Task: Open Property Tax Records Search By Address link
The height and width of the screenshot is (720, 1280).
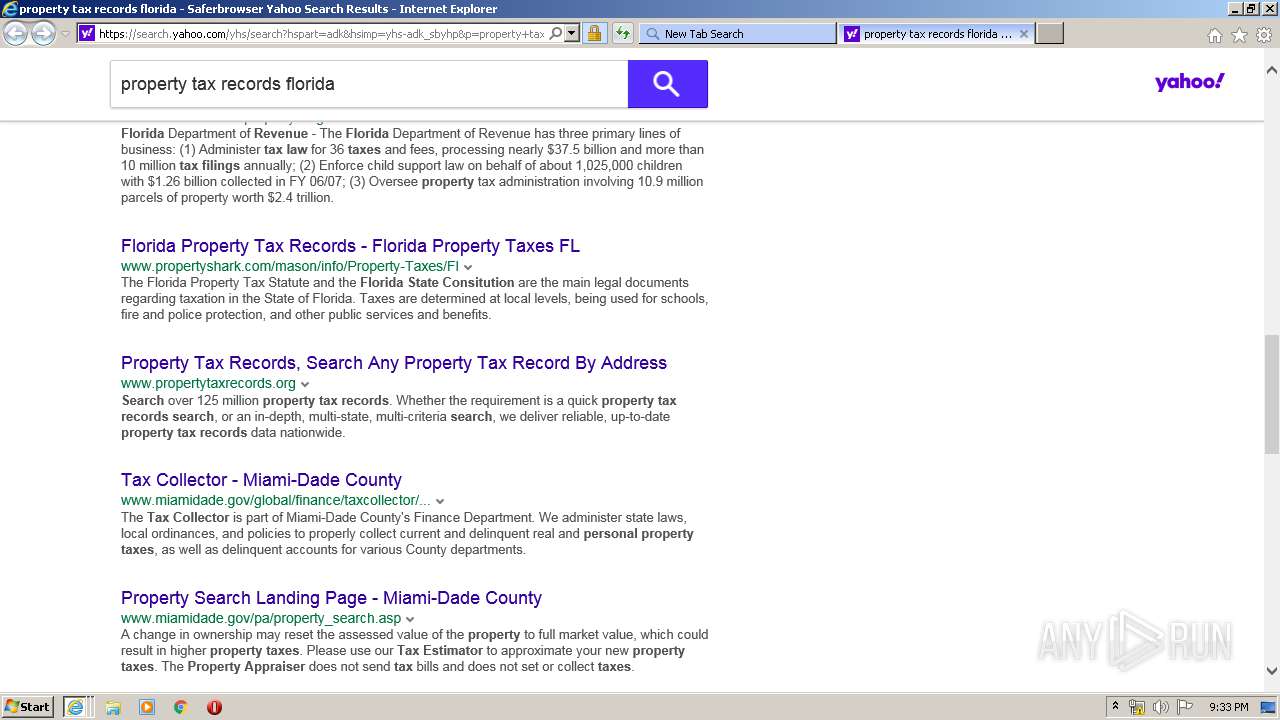Action: (394, 363)
